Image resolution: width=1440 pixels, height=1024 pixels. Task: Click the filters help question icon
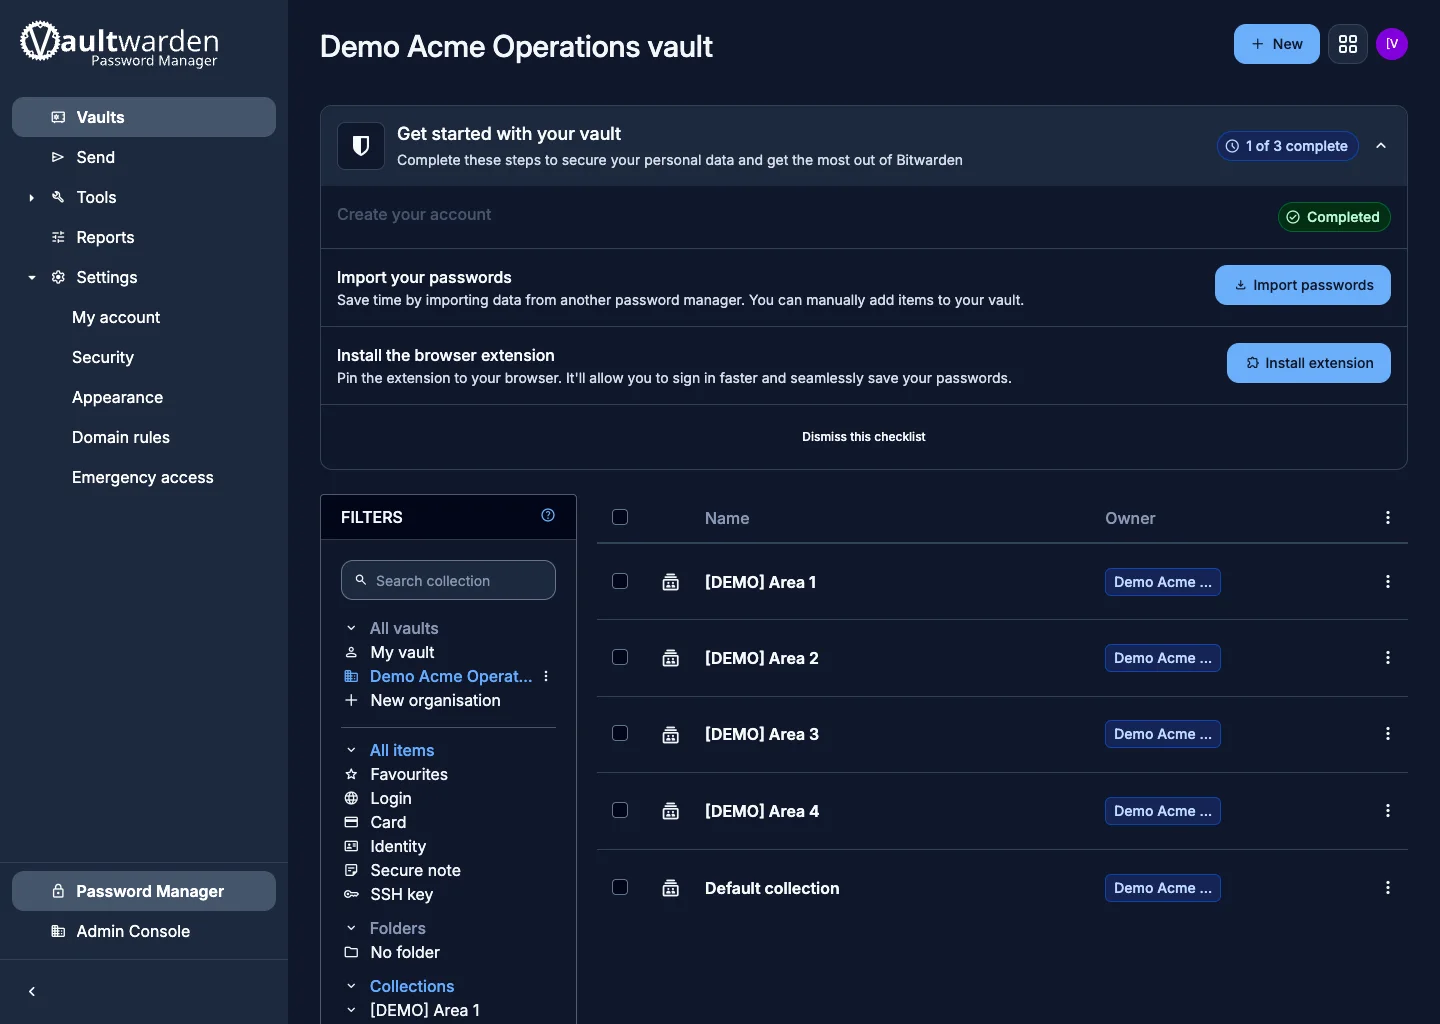(548, 515)
